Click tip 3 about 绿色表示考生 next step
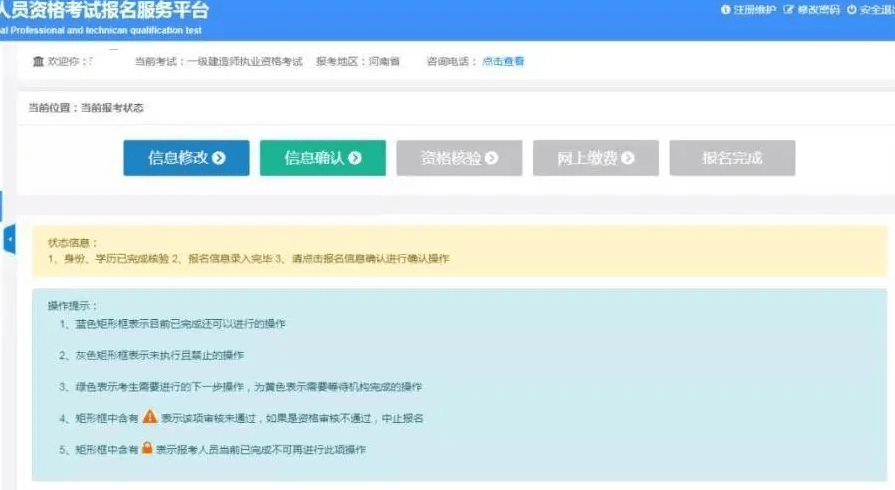The width and height of the screenshot is (895, 490). pyautogui.click(x=240, y=387)
